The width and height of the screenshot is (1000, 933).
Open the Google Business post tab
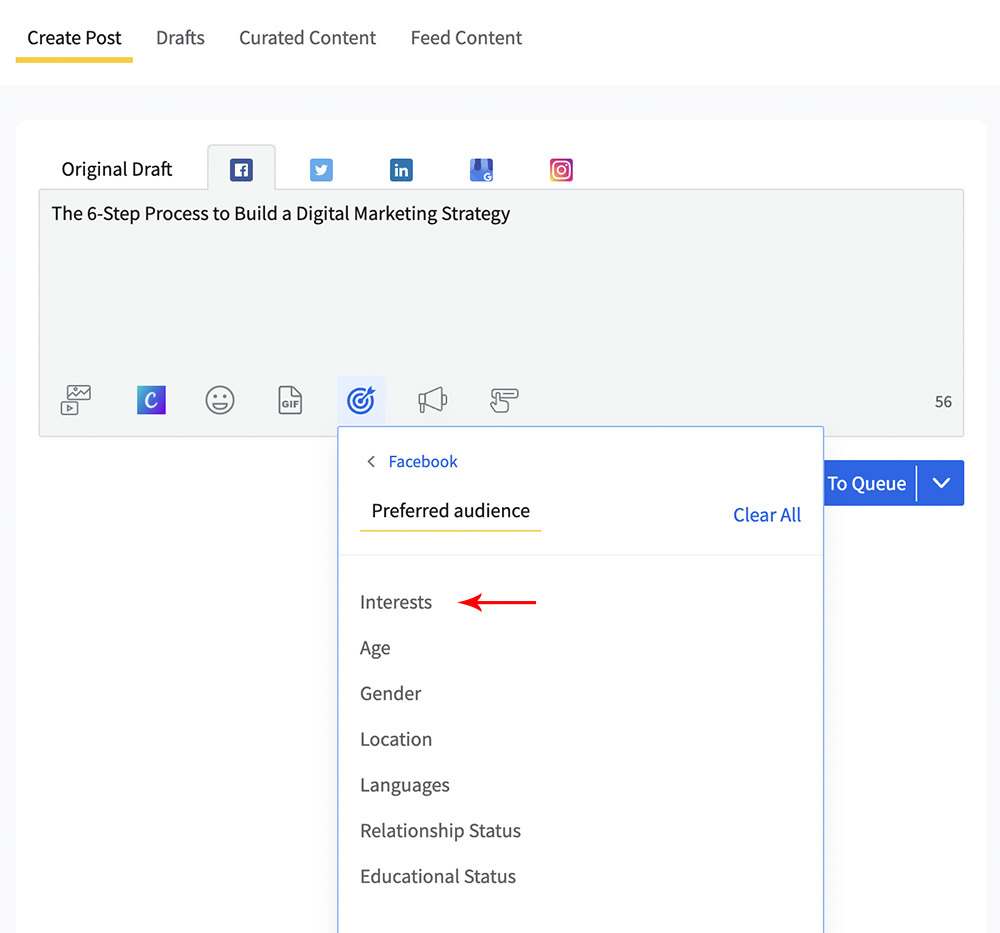point(481,170)
